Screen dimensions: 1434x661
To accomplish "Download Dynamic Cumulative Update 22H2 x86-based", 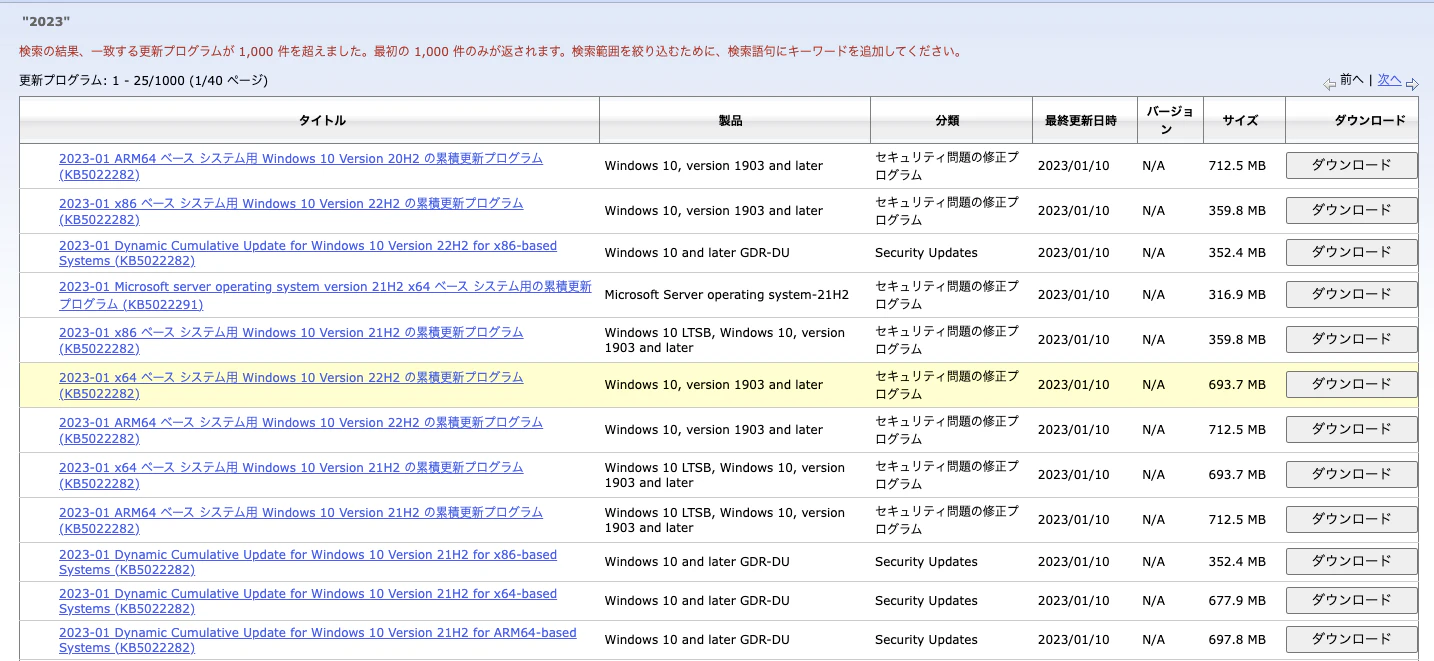I will coord(1351,253).
